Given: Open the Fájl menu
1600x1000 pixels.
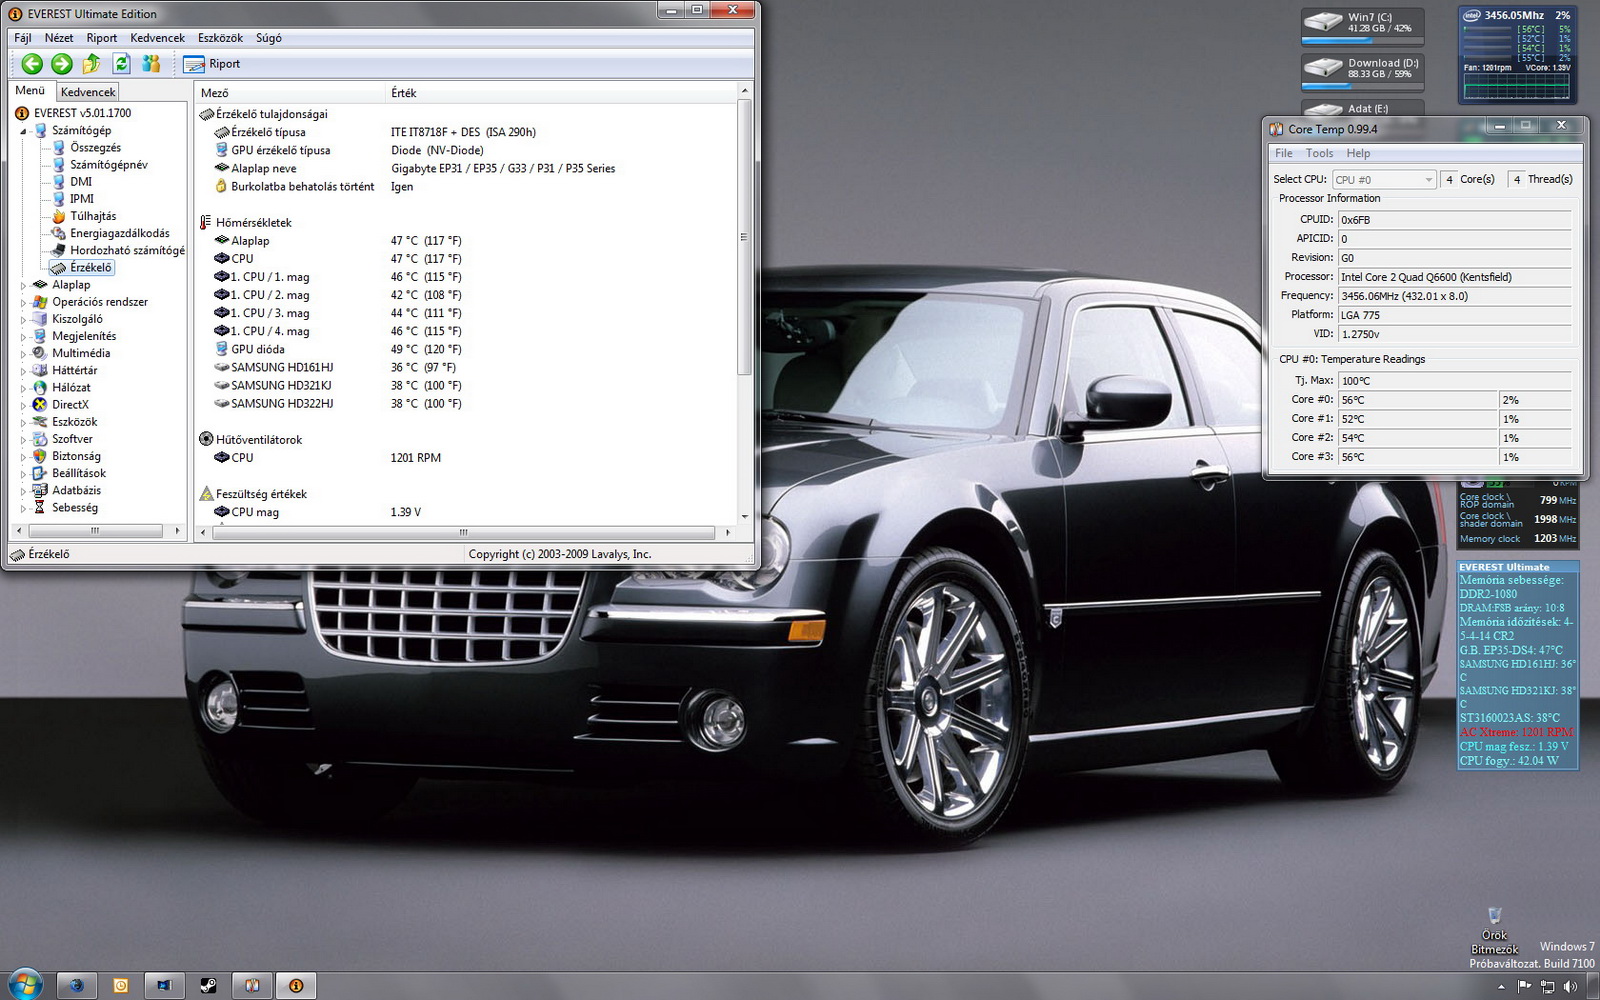Looking at the screenshot, I should [23, 38].
